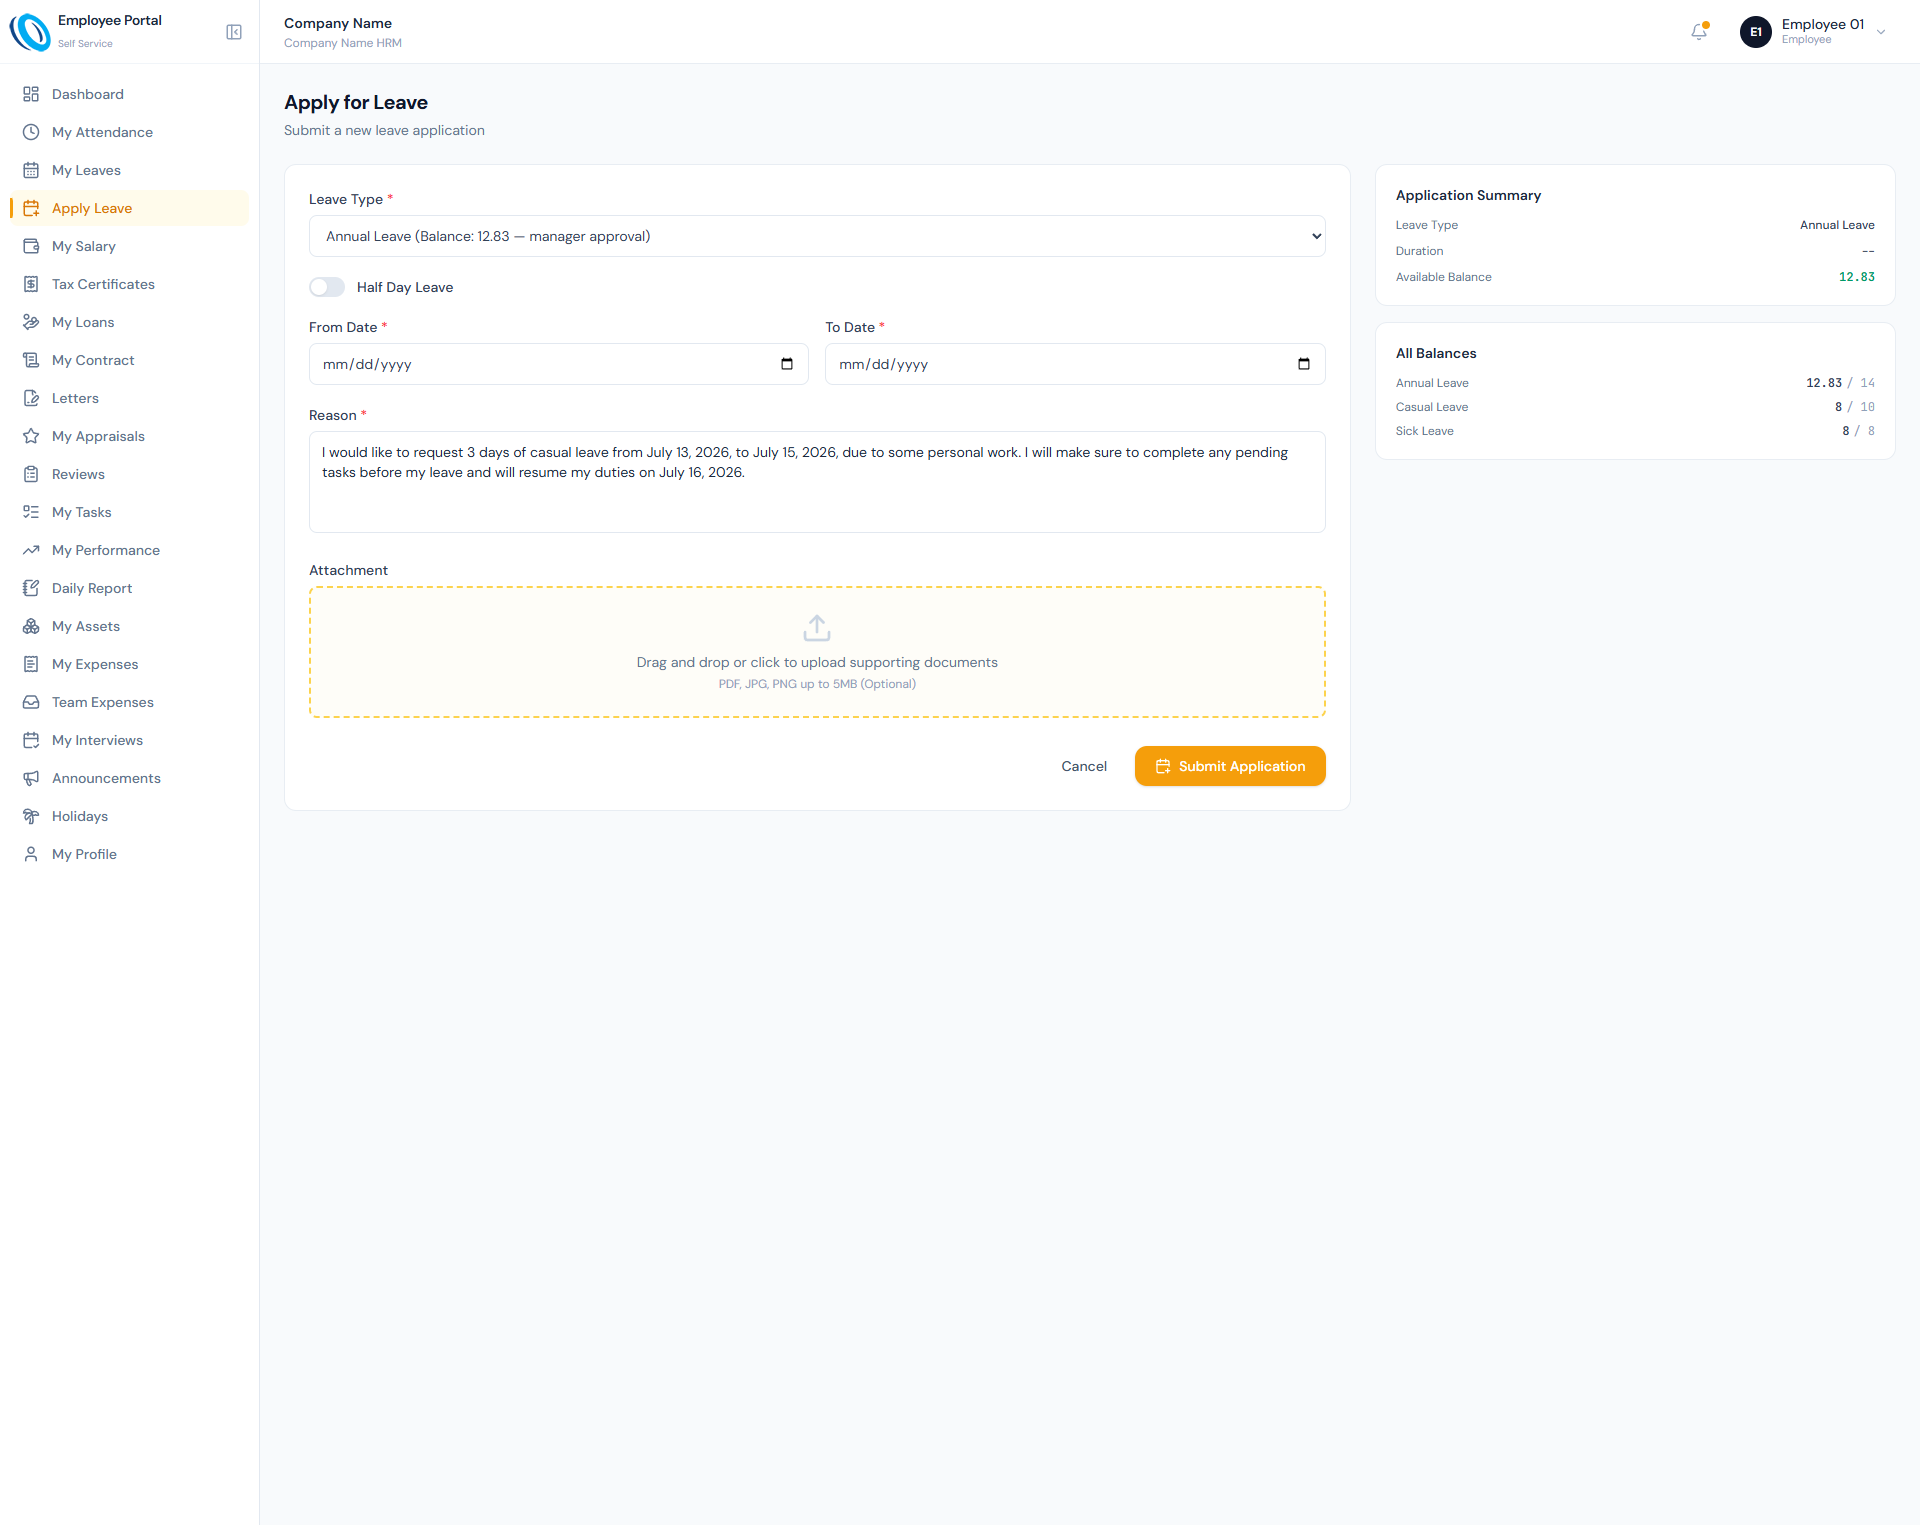Viewport: 1920px width, 1525px height.
Task: Click the Annual Leave row in All Balances
Action: (x=1635, y=383)
